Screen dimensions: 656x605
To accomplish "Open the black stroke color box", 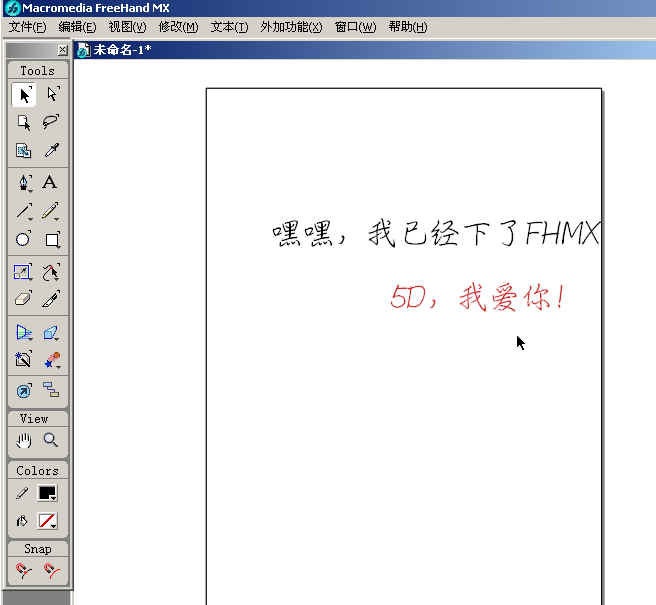I will [x=47, y=493].
